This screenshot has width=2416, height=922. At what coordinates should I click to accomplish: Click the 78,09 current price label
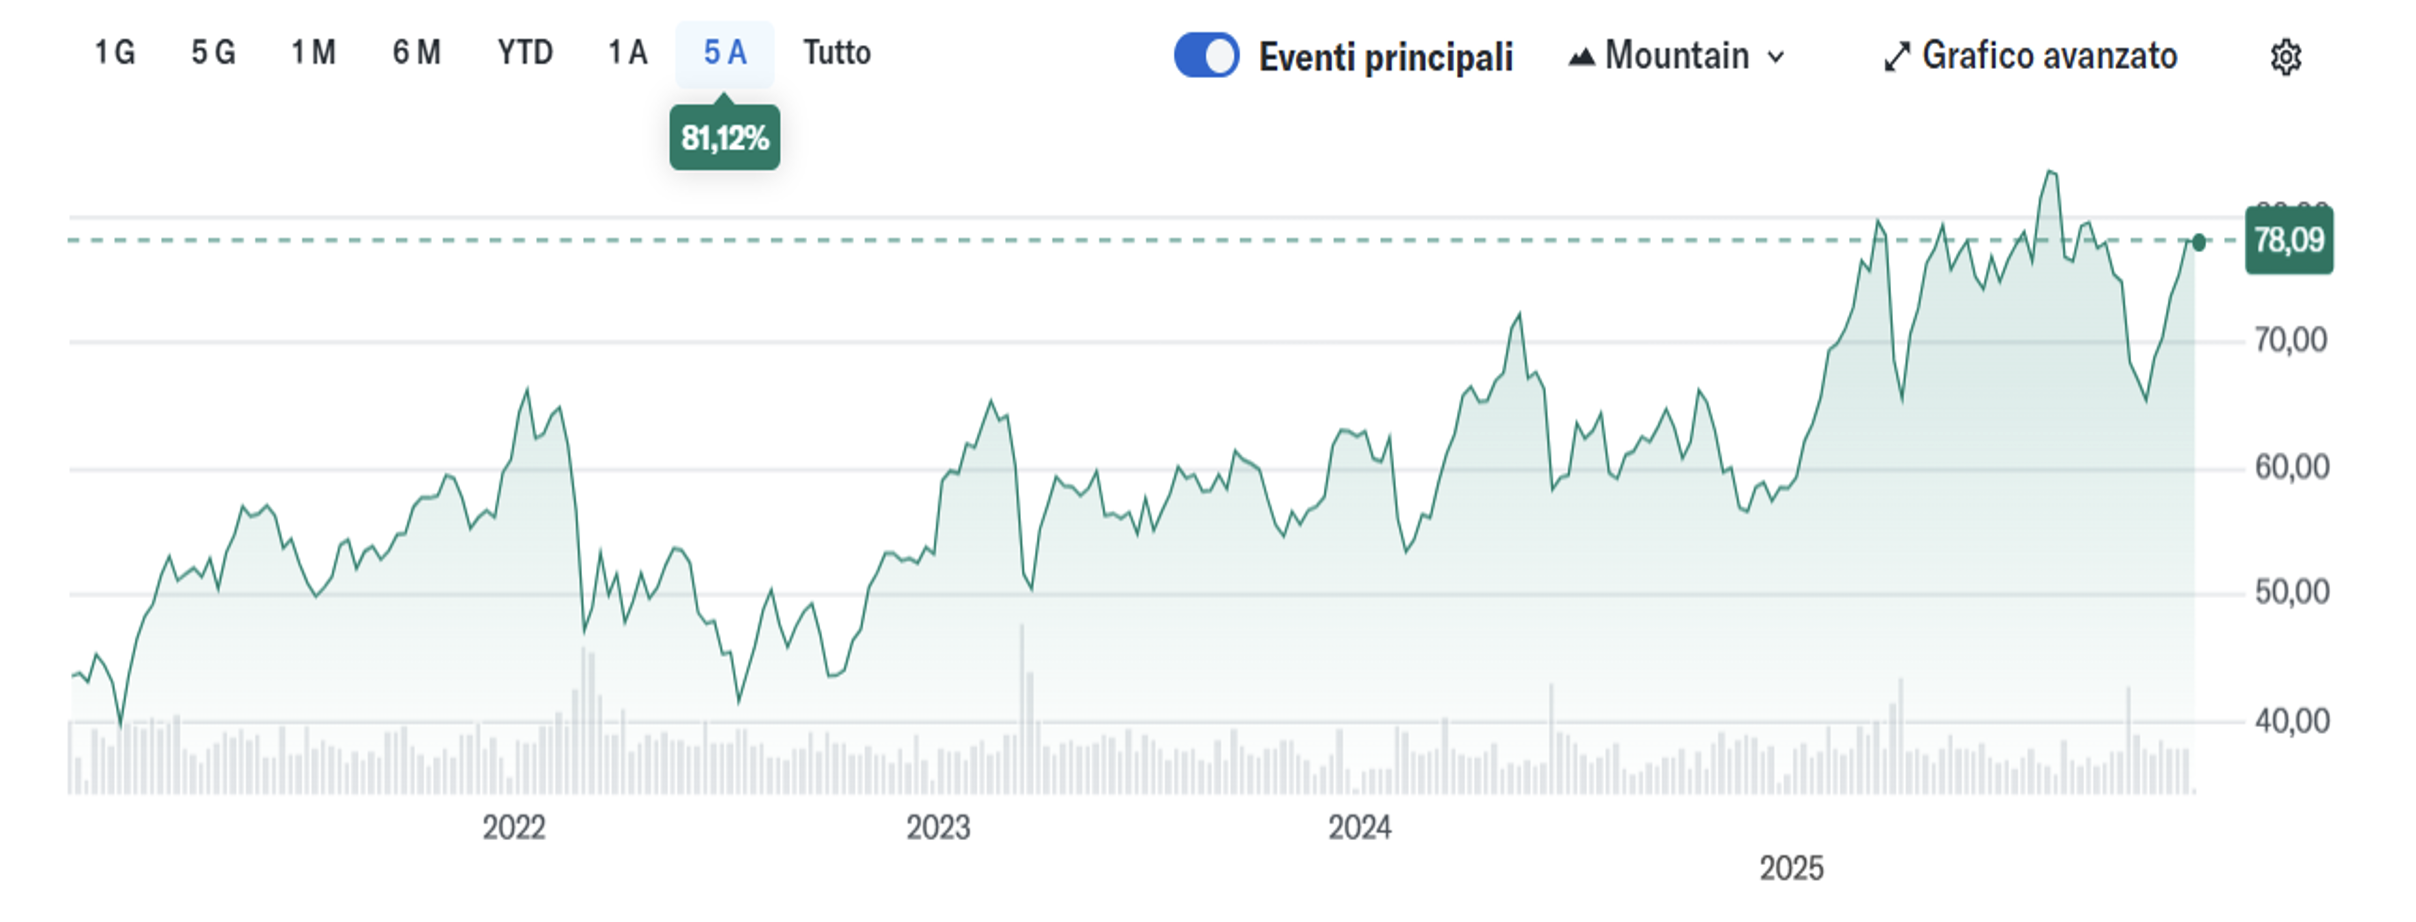pyautogui.click(x=2289, y=240)
